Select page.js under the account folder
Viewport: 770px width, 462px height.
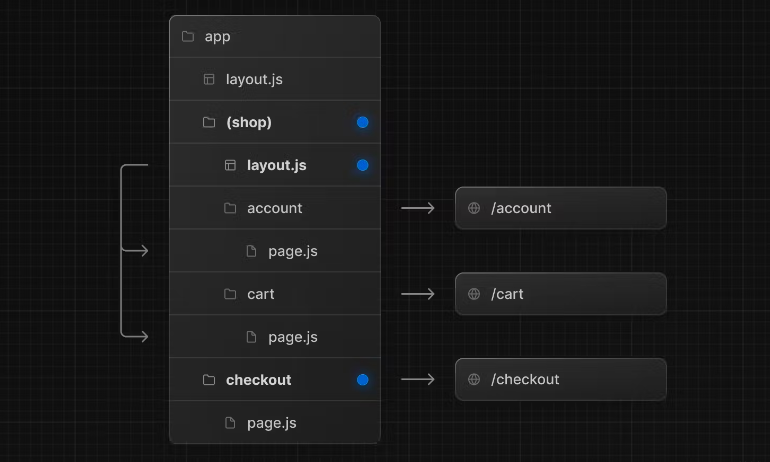coord(292,251)
